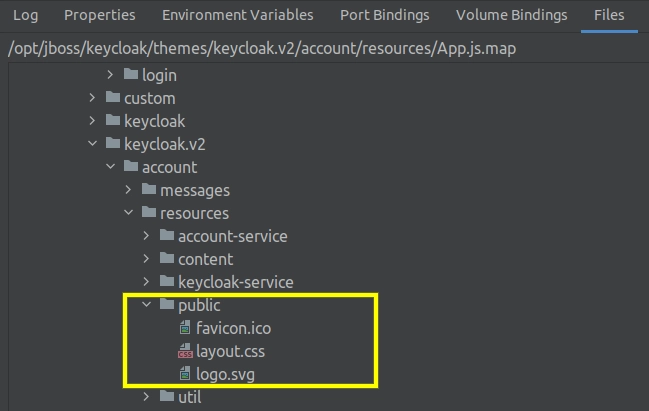Image resolution: width=649 pixels, height=411 pixels.
Task: Click the logo.svg file icon
Action: [185, 374]
